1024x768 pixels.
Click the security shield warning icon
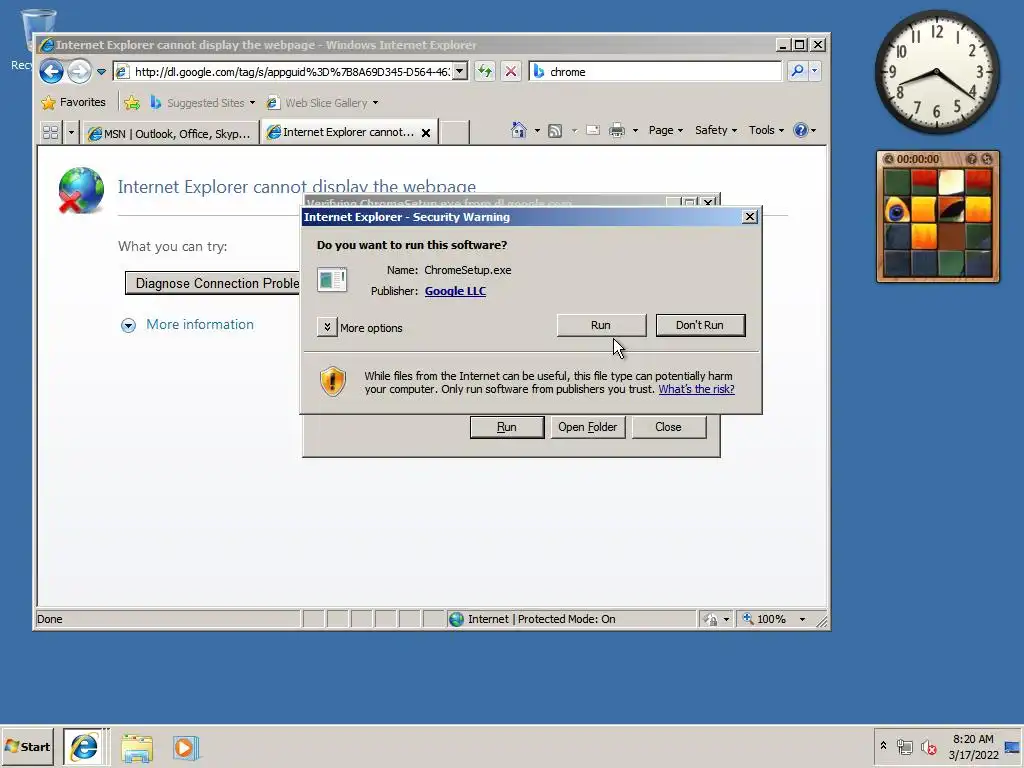(332, 381)
